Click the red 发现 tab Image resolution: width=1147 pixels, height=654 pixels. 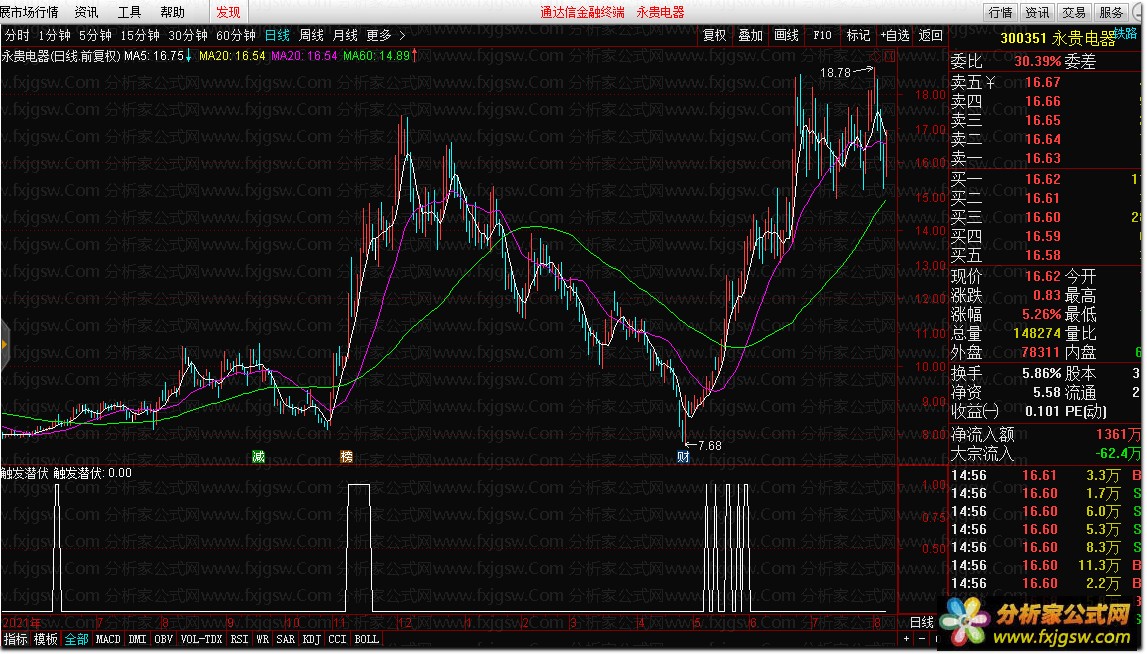click(228, 12)
